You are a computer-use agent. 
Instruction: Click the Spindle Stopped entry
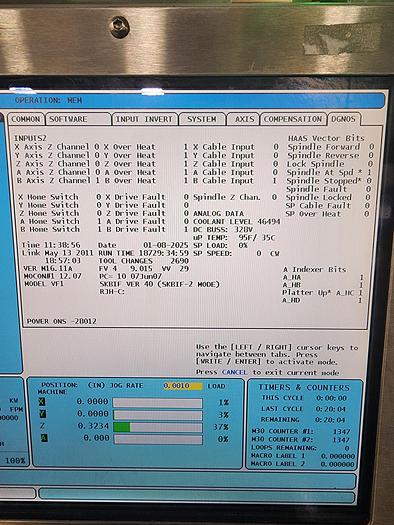(x=329, y=181)
